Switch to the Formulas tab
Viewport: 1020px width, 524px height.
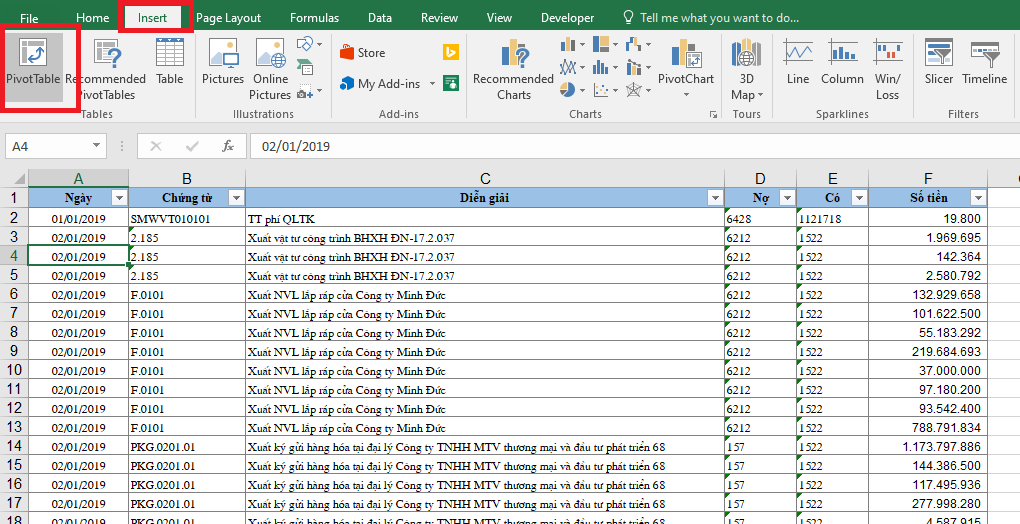tap(314, 18)
